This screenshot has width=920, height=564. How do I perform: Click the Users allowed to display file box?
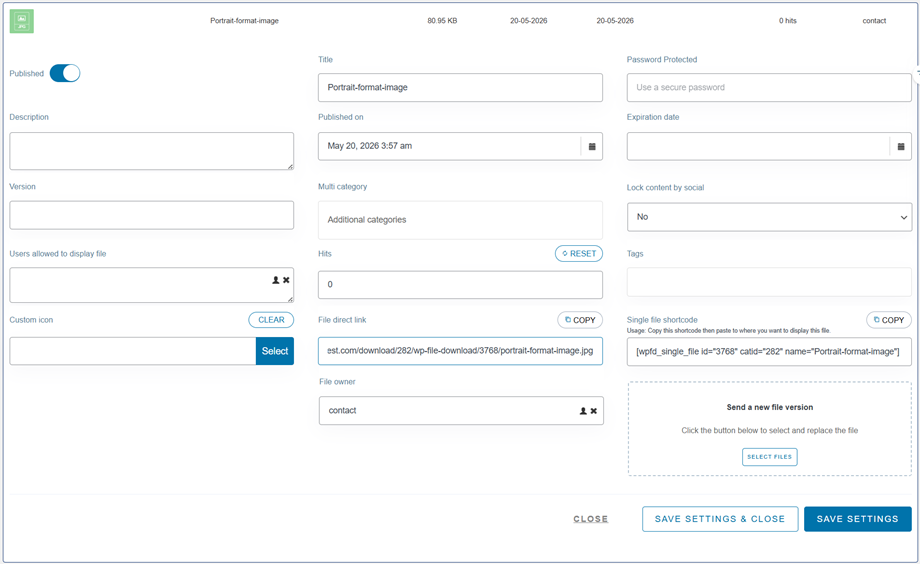pos(151,285)
